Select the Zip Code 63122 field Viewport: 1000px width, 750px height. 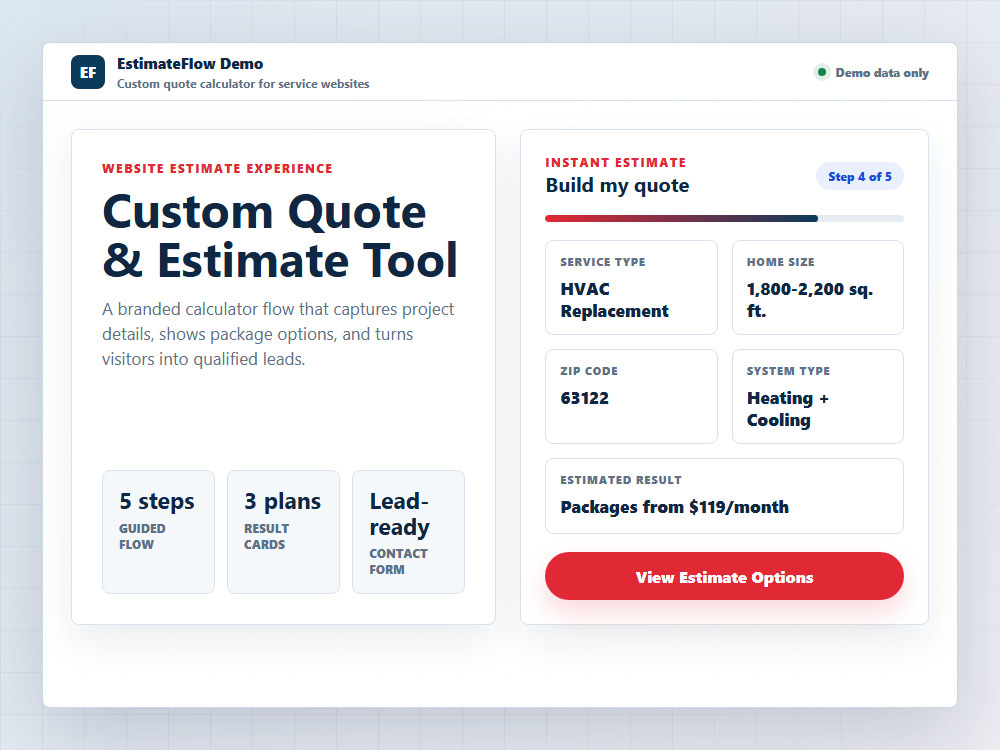pos(631,397)
